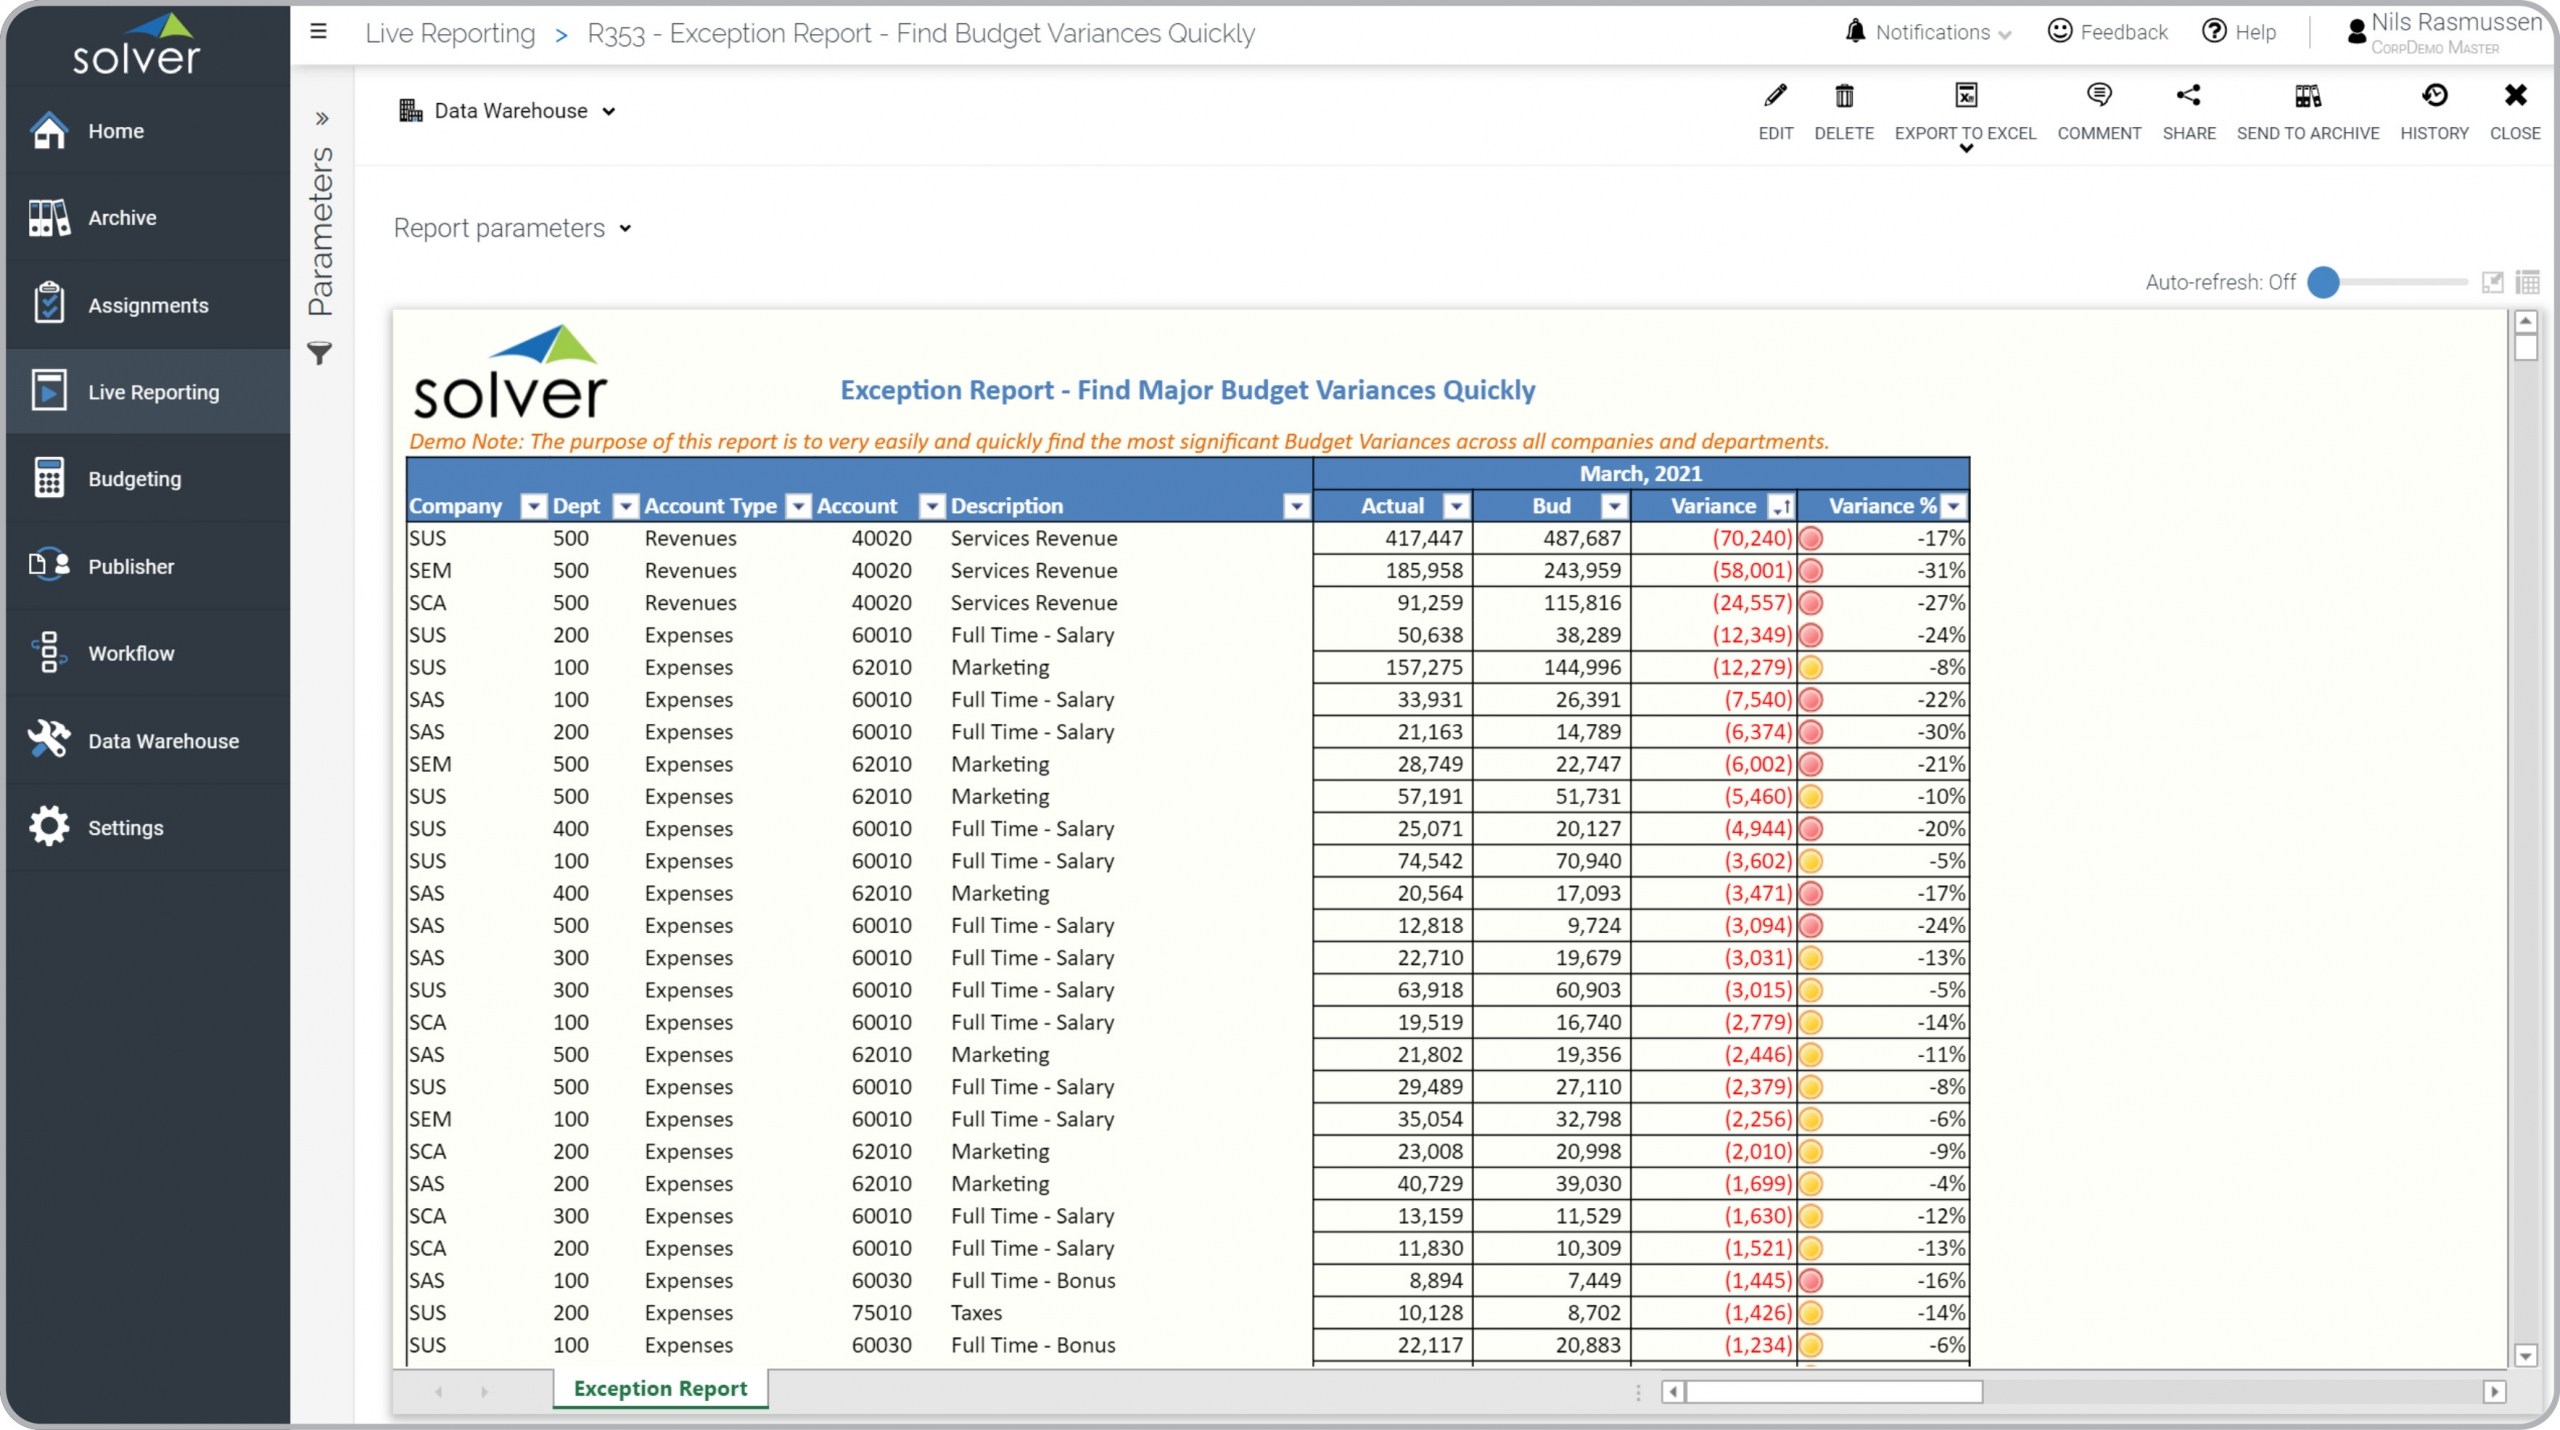Toggle the Auto-refresh switch
This screenshot has height=1430, width=2560.
click(2324, 282)
